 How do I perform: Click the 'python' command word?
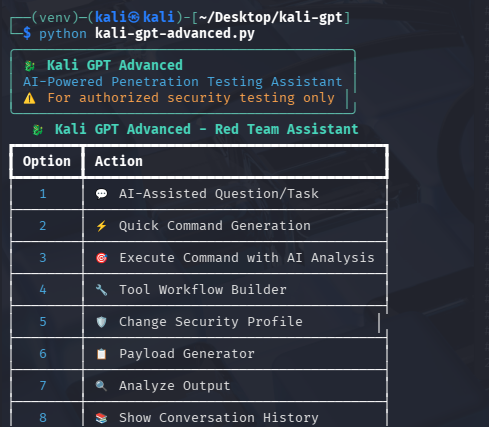pyautogui.click(x=63, y=34)
